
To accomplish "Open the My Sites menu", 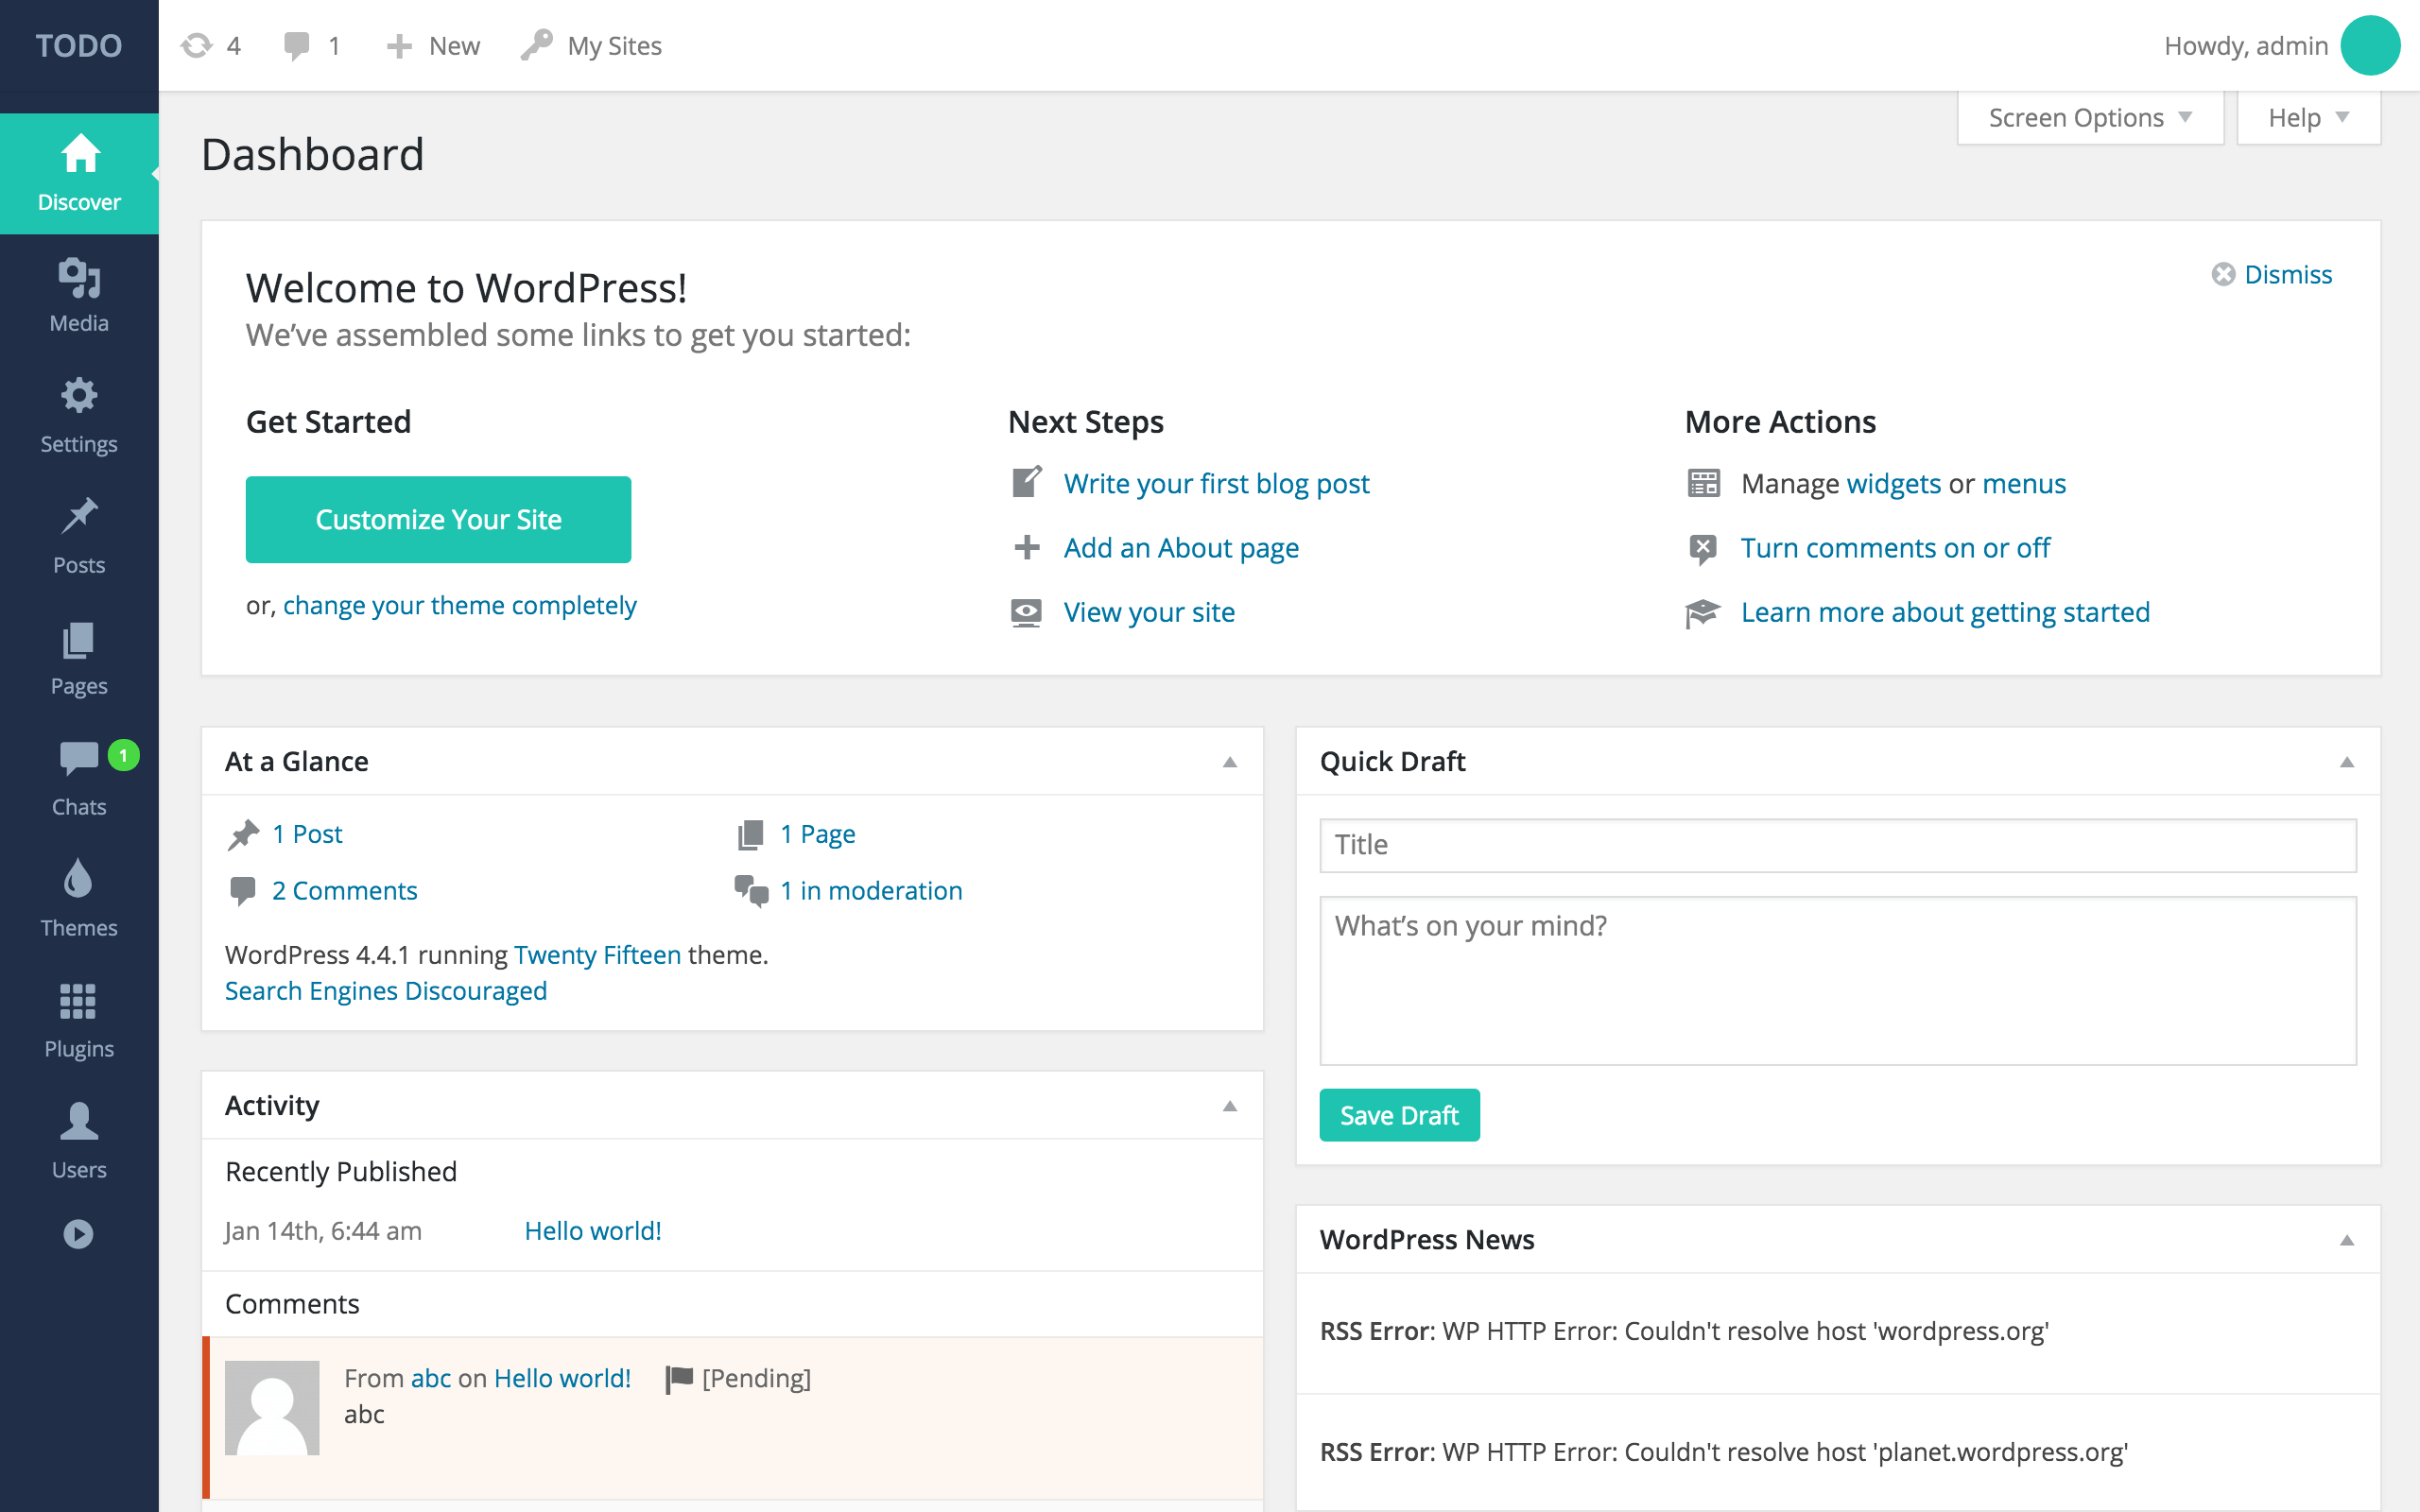I will pos(591,45).
